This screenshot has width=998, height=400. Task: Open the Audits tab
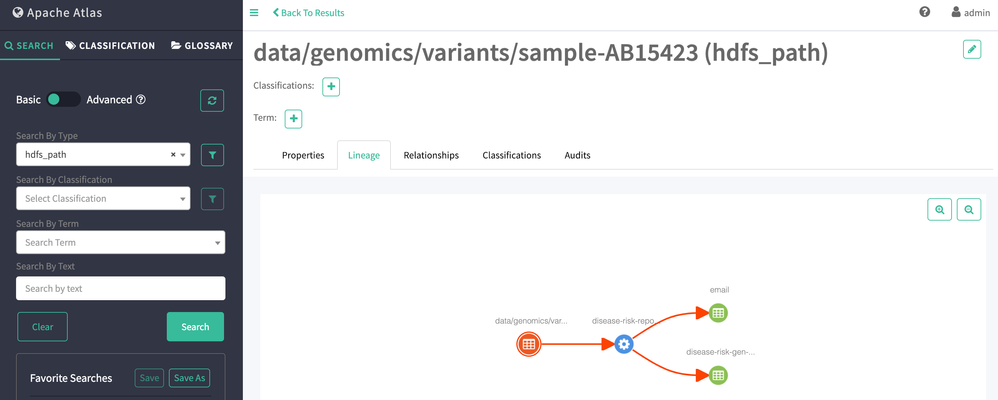pos(577,156)
